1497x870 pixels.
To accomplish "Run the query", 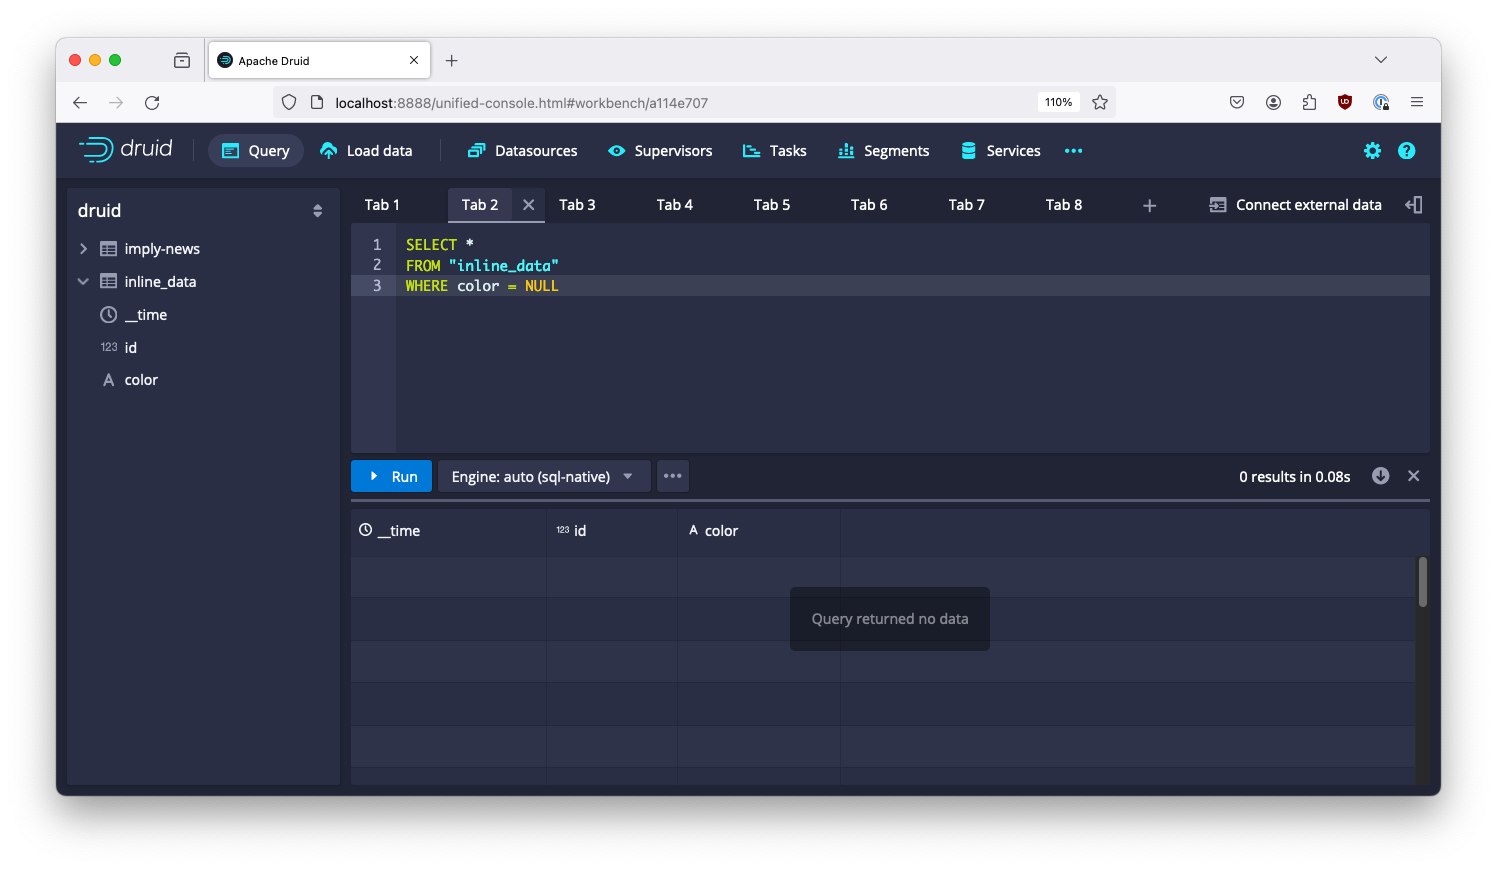I will 392,476.
